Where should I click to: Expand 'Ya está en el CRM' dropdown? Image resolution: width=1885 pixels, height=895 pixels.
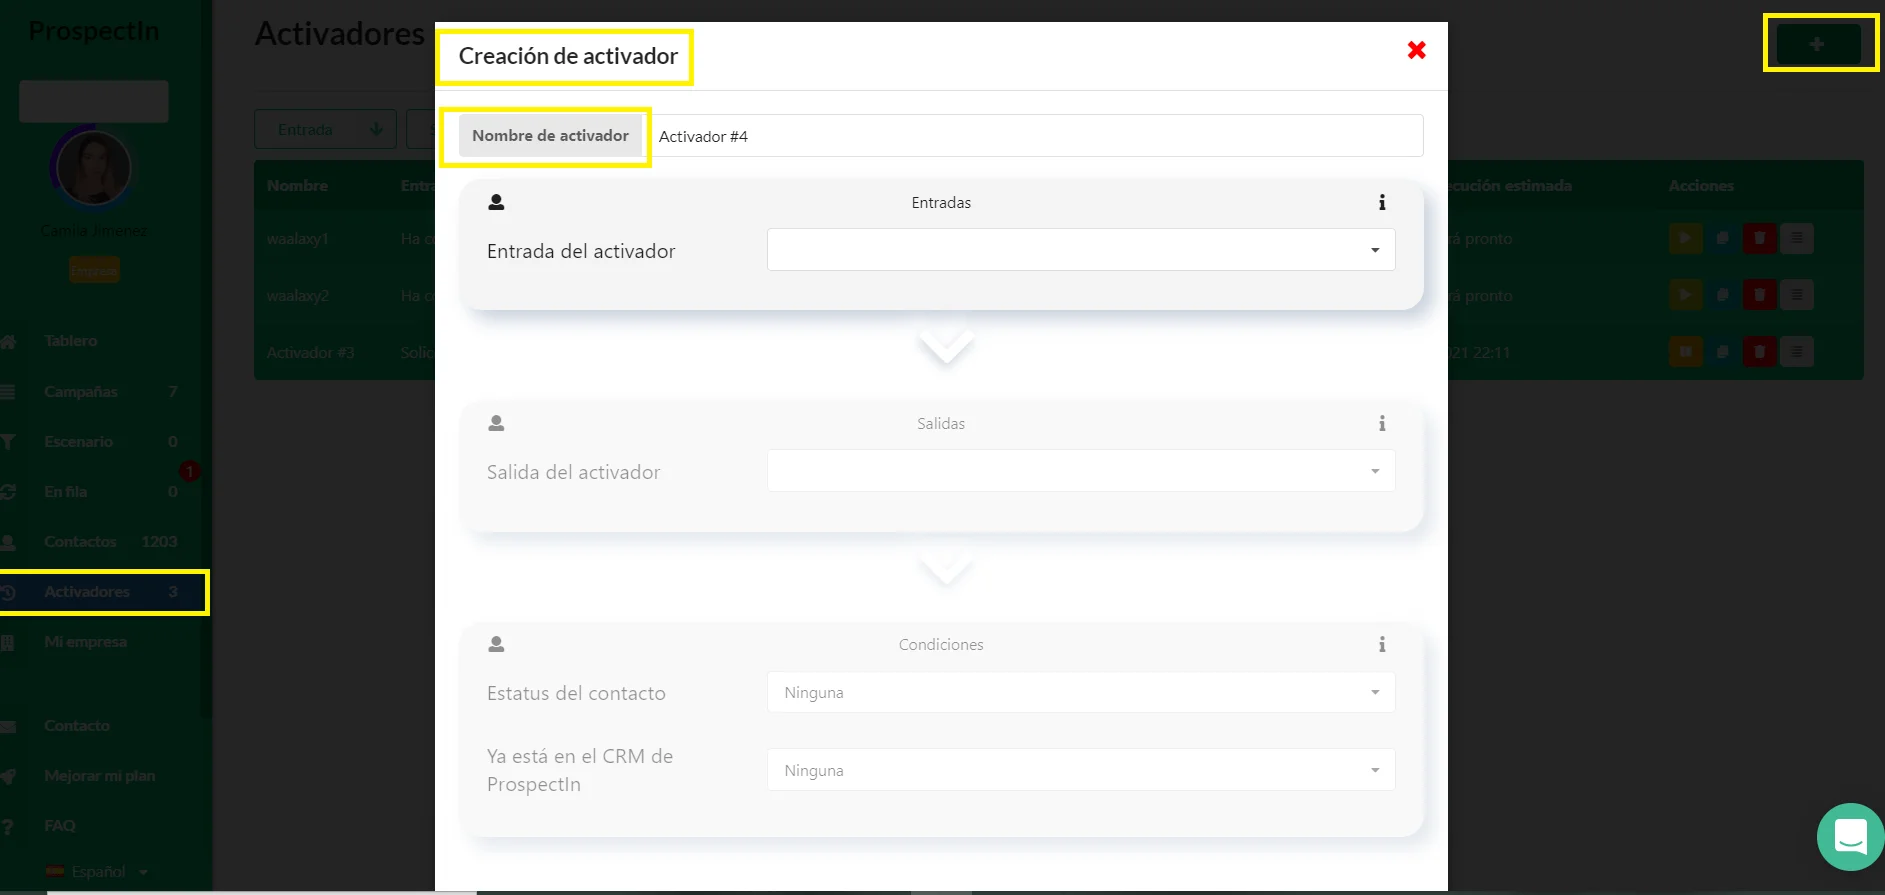tap(1081, 770)
